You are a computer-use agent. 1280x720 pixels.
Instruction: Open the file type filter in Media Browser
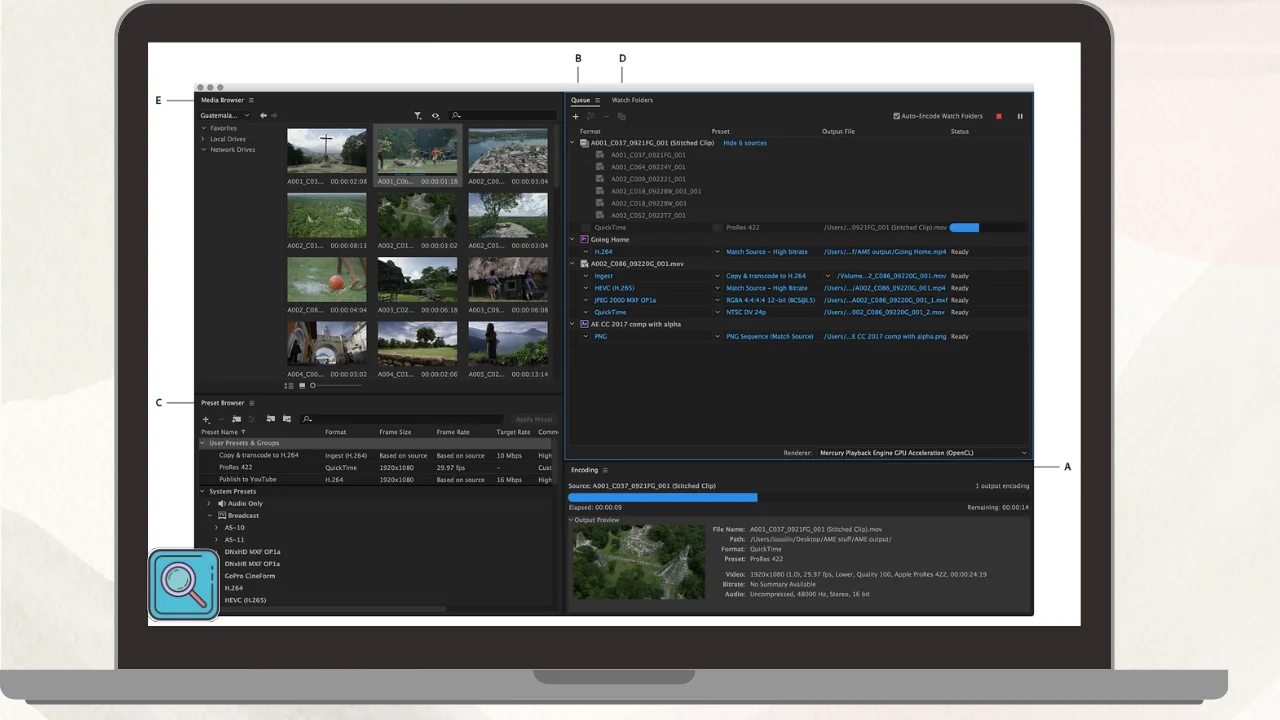(418, 116)
